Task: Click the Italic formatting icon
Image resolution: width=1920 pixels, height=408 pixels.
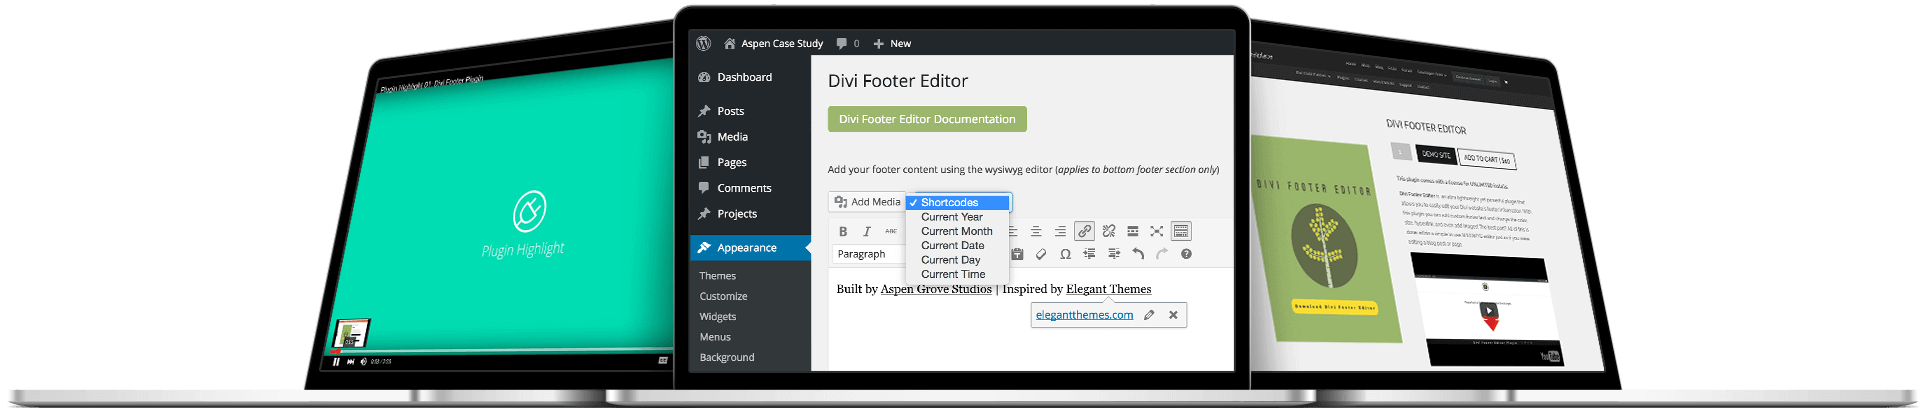Action: 867,231
